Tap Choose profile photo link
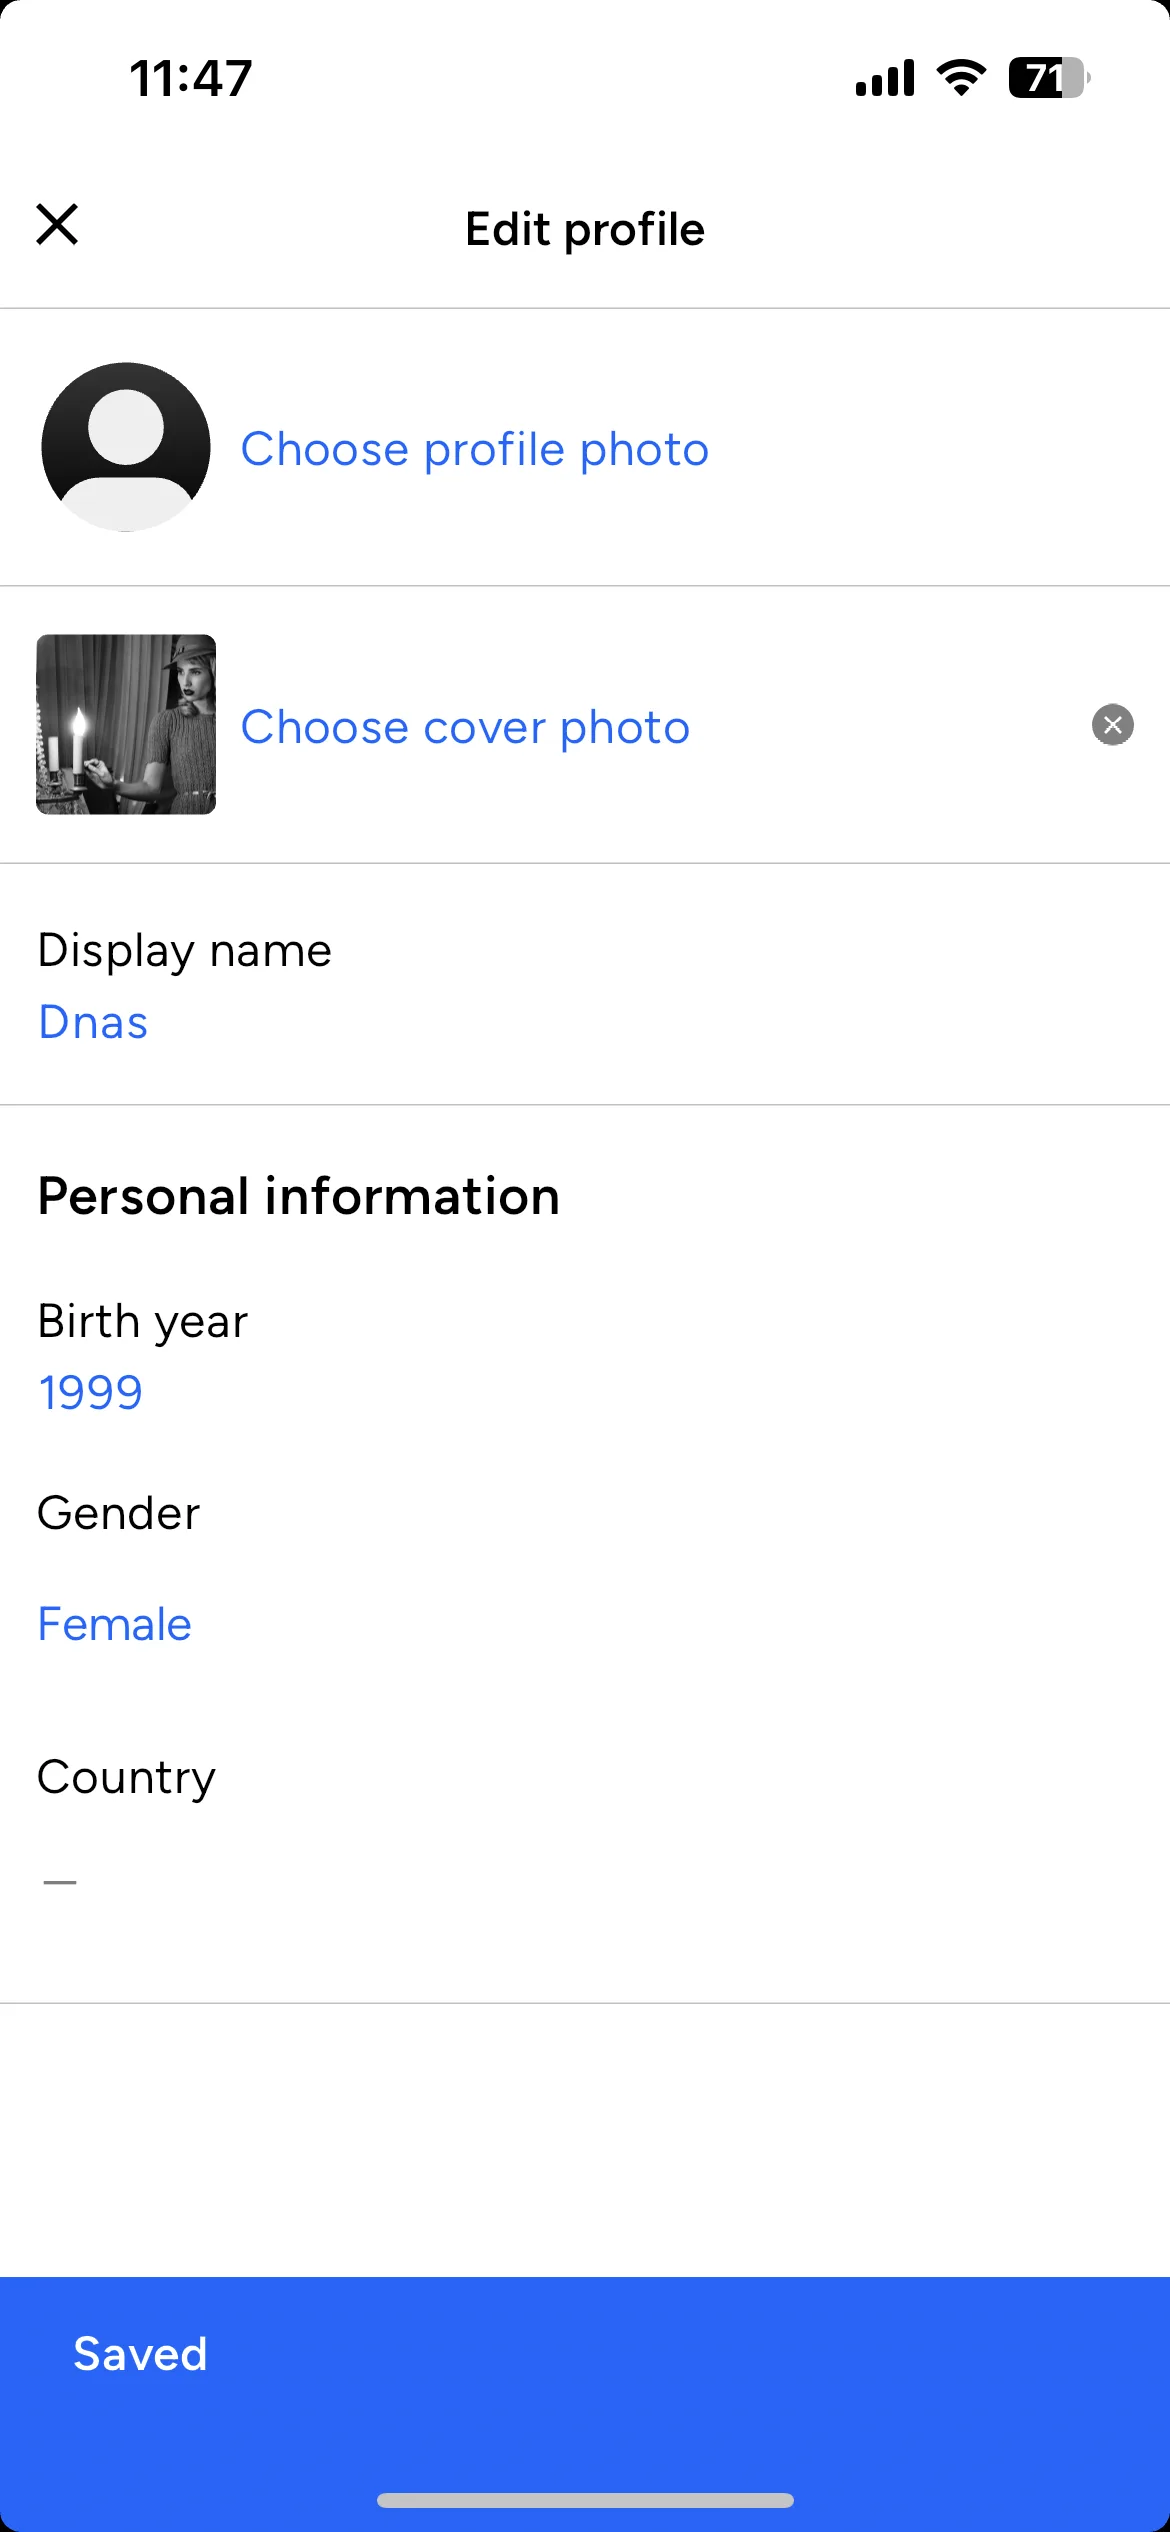The height and width of the screenshot is (2532, 1170). pyautogui.click(x=475, y=449)
